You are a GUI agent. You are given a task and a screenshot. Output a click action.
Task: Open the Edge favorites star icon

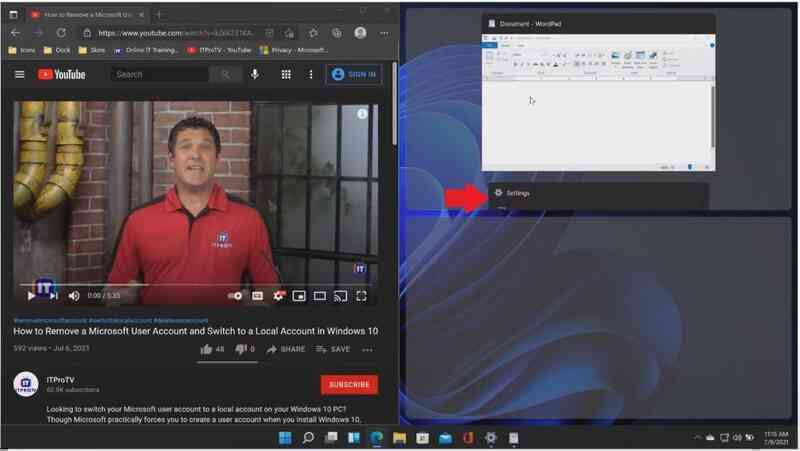pos(313,33)
